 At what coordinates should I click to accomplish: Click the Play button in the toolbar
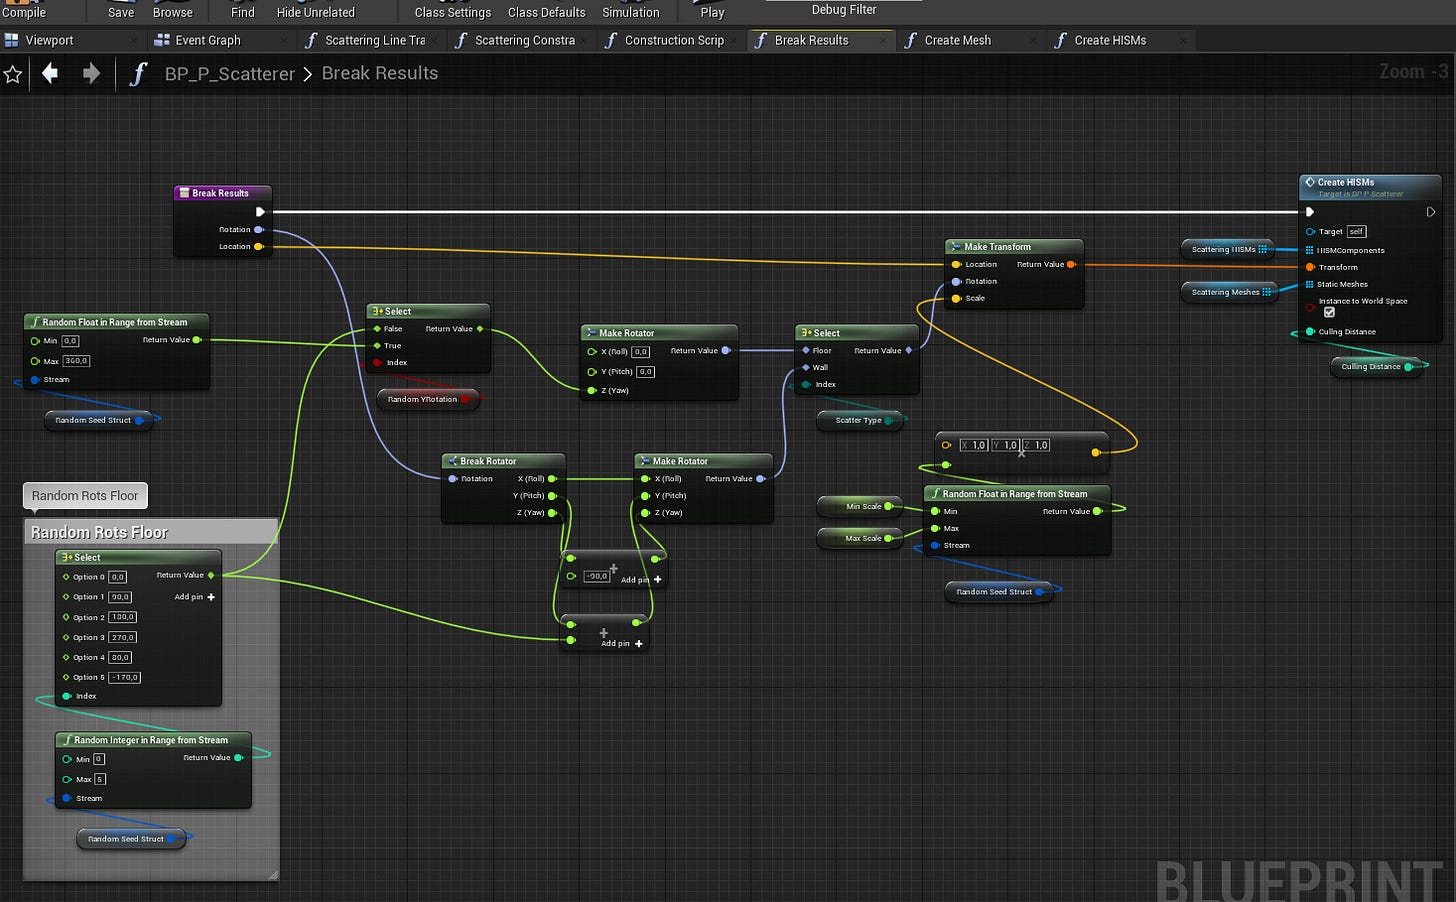713,12
